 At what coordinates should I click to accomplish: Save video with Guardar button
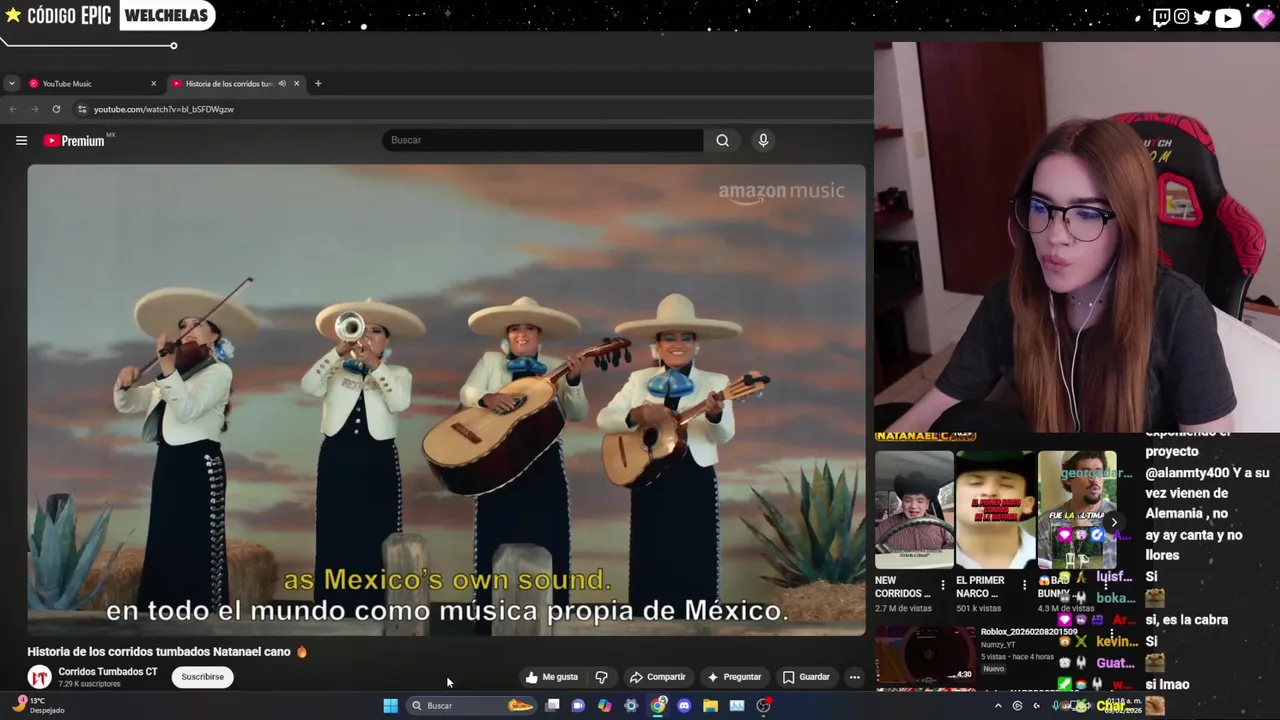806,677
